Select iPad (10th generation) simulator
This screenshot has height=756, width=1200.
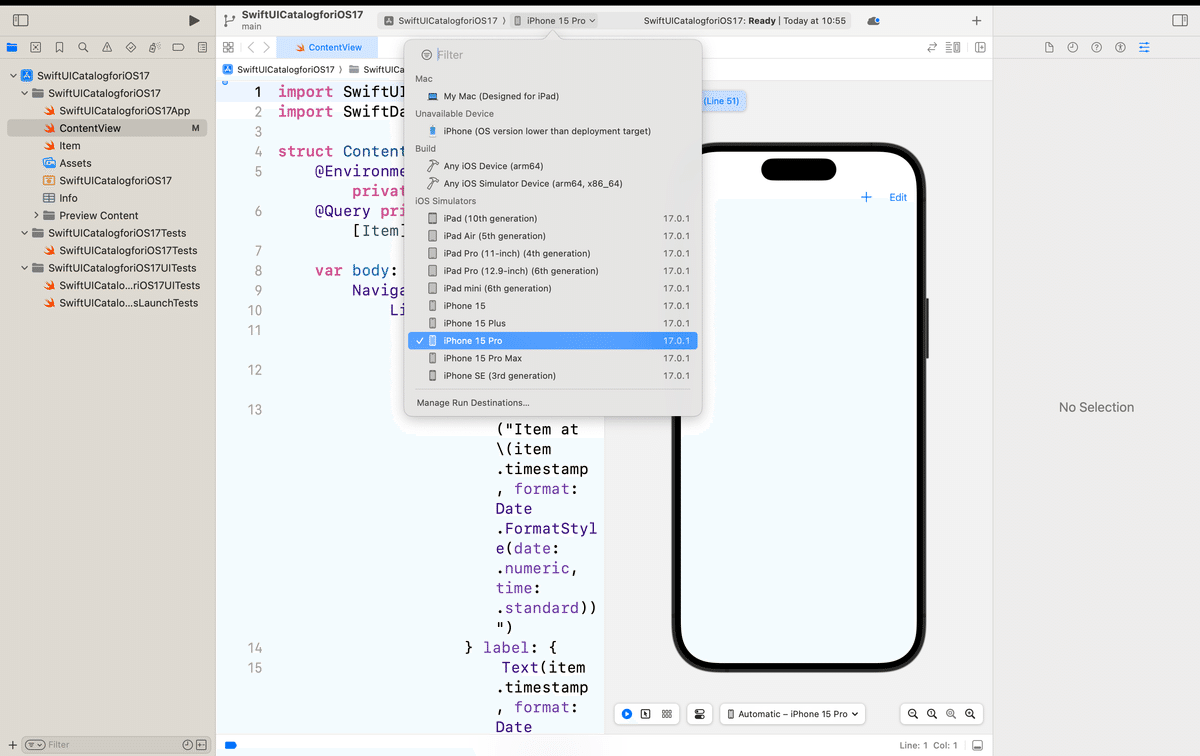click(553, 218)
